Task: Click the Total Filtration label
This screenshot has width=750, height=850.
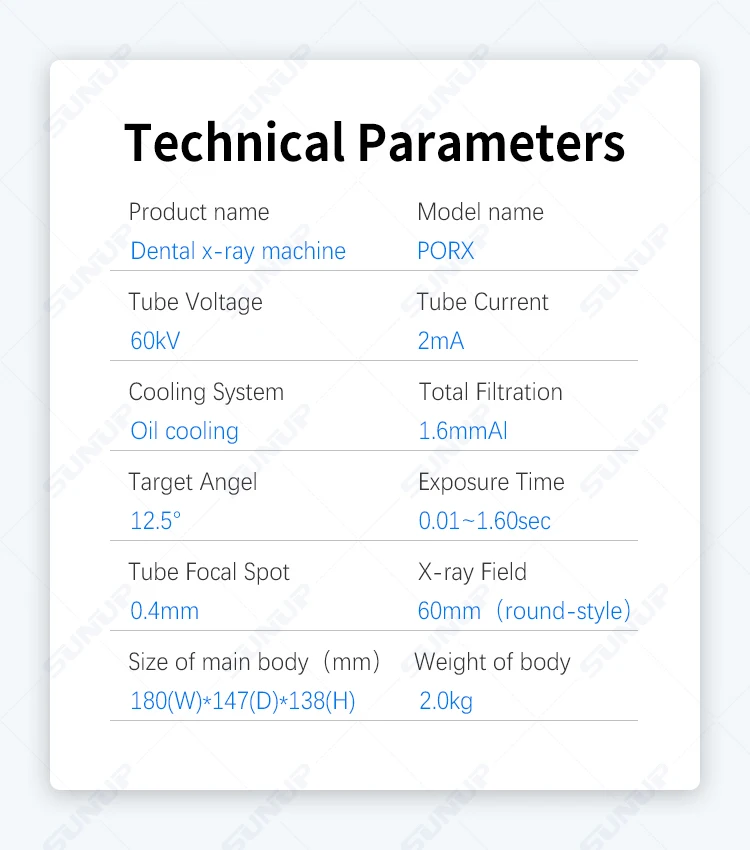Action: point(491,392)
